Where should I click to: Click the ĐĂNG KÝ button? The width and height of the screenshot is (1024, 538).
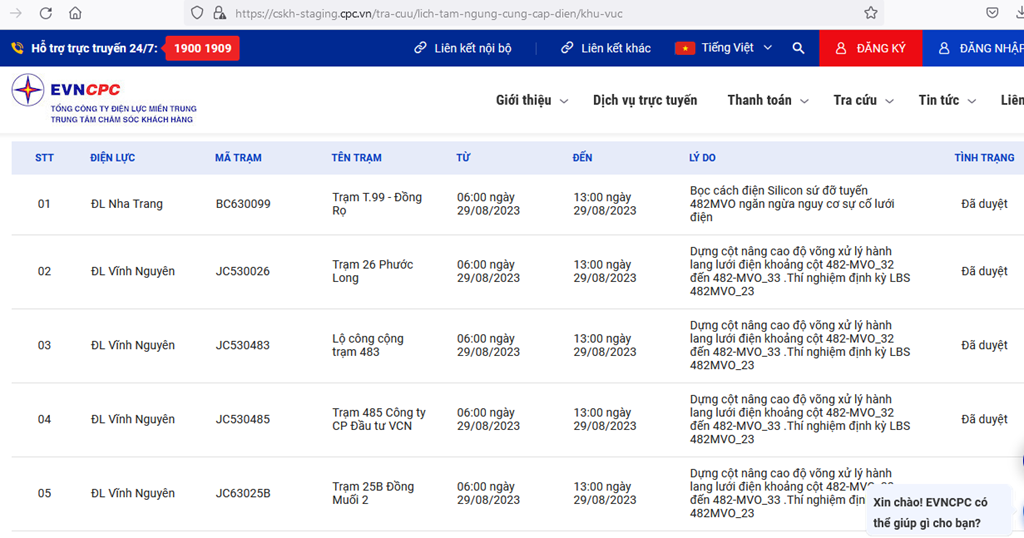click(871, 48)
